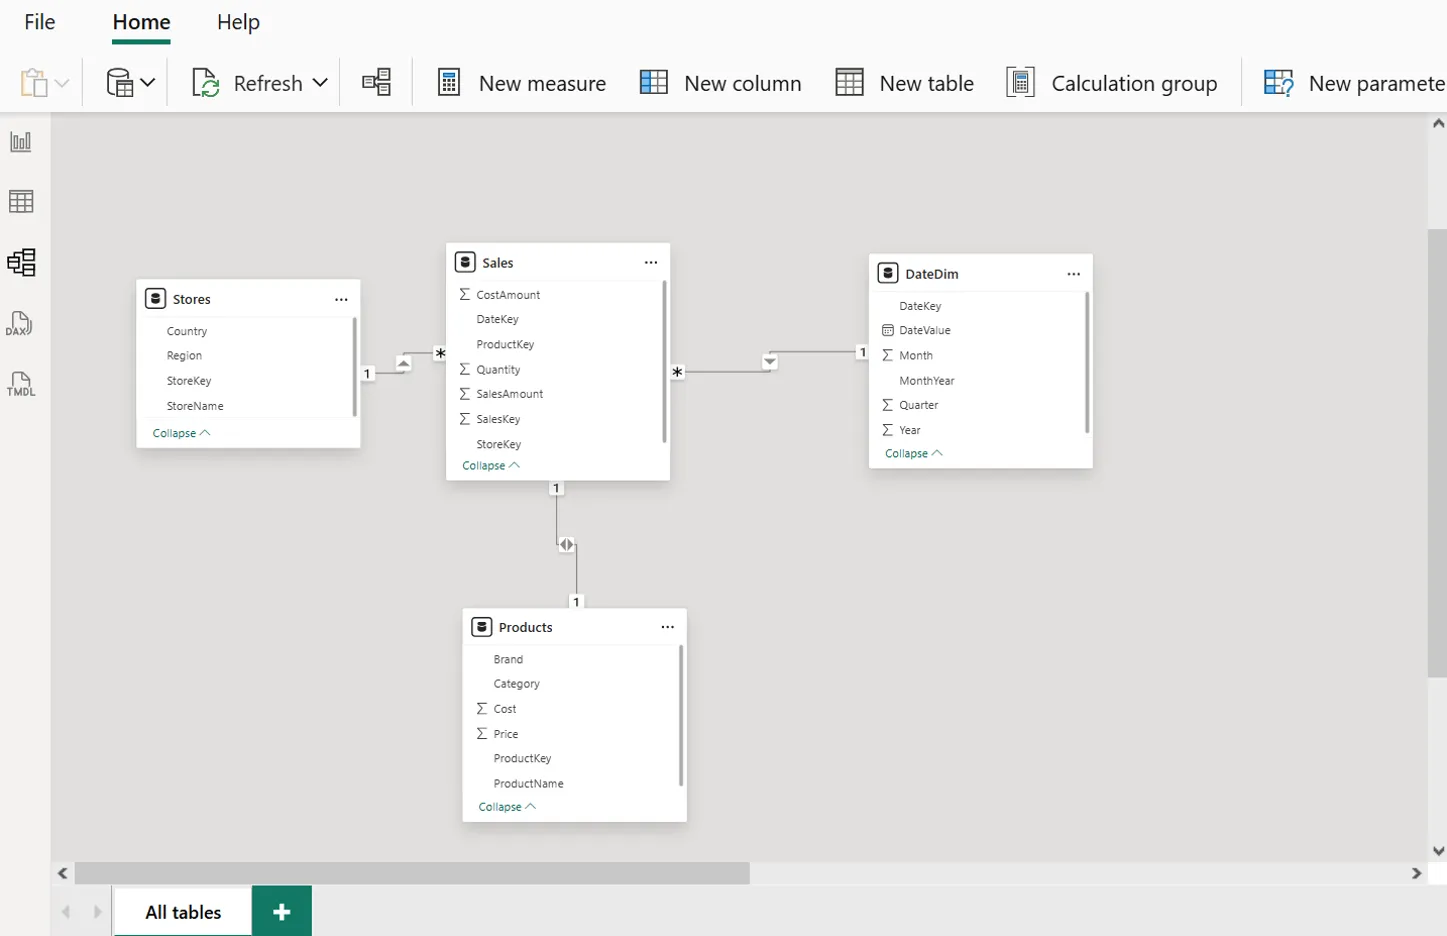Click the DateDim table header icon
The height and width of the screenshot is (936, 1447).
pyautogui.click(x=888, y=273)
